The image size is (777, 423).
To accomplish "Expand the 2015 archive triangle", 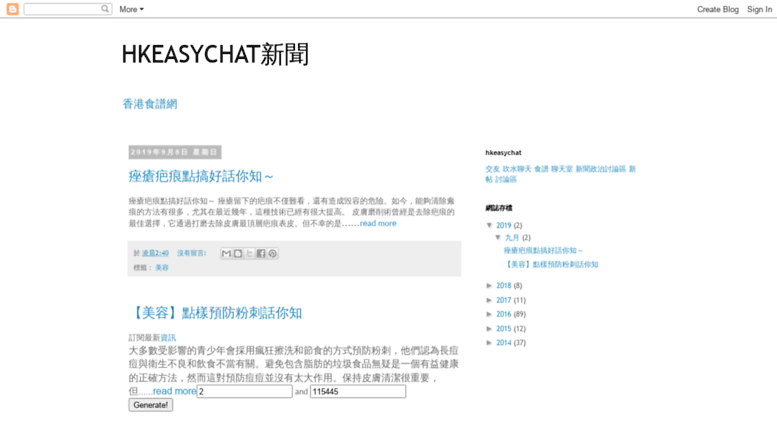I will click(489, 328).
